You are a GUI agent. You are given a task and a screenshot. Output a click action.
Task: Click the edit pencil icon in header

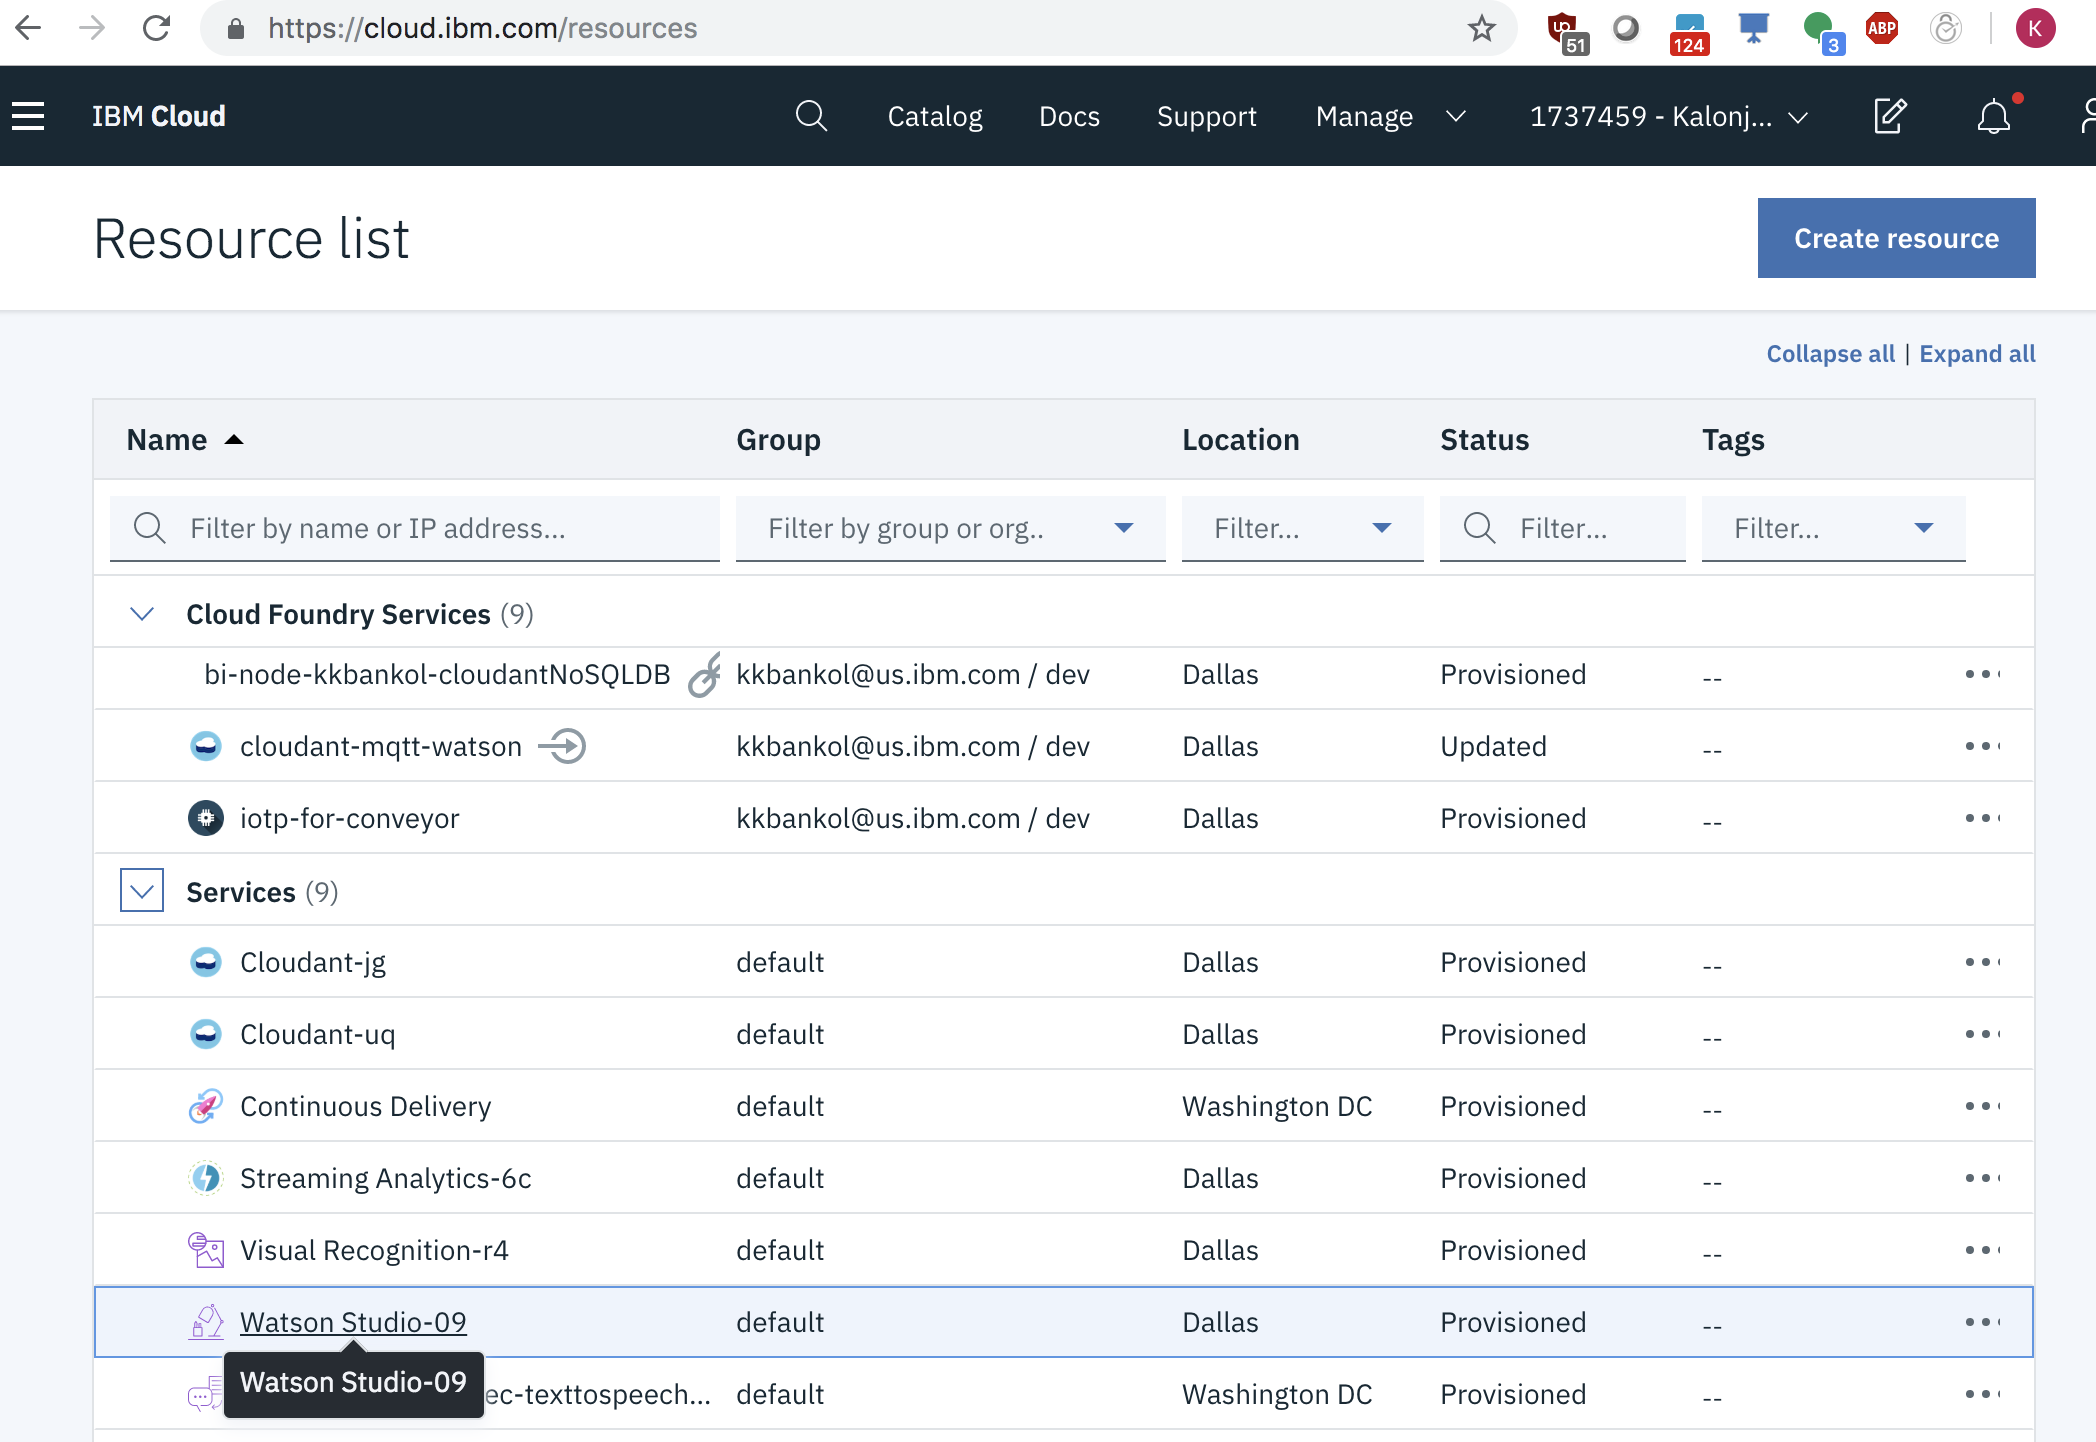(1889, 116)
